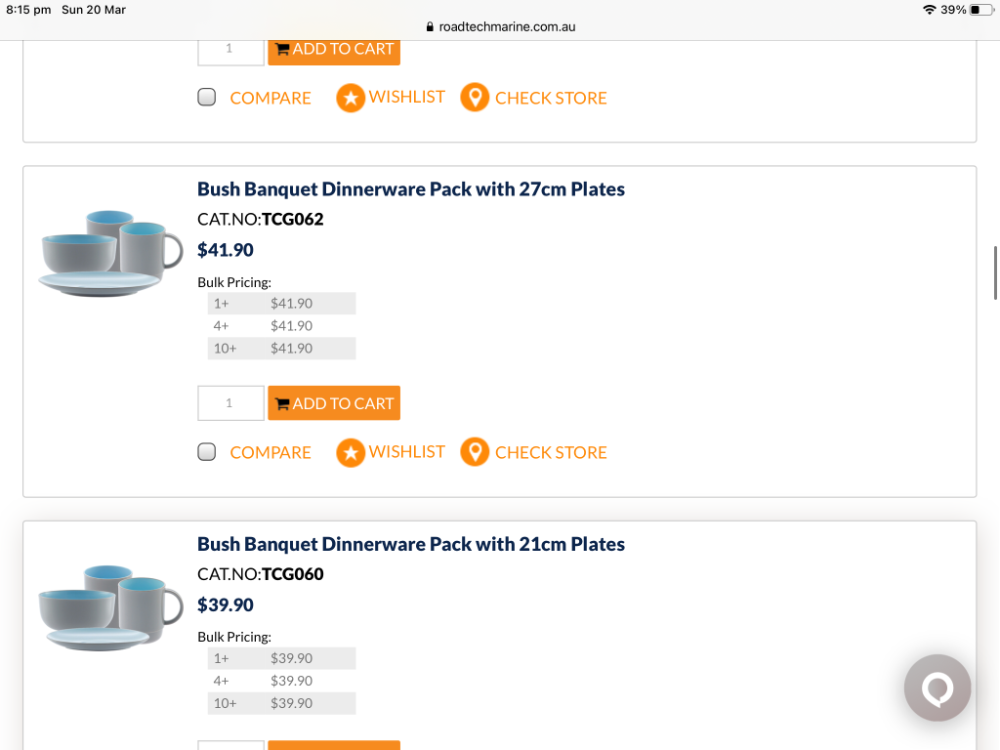
Task: Click the topmost quantity input field
Action: pyautogui.click(x=230, y=50)
